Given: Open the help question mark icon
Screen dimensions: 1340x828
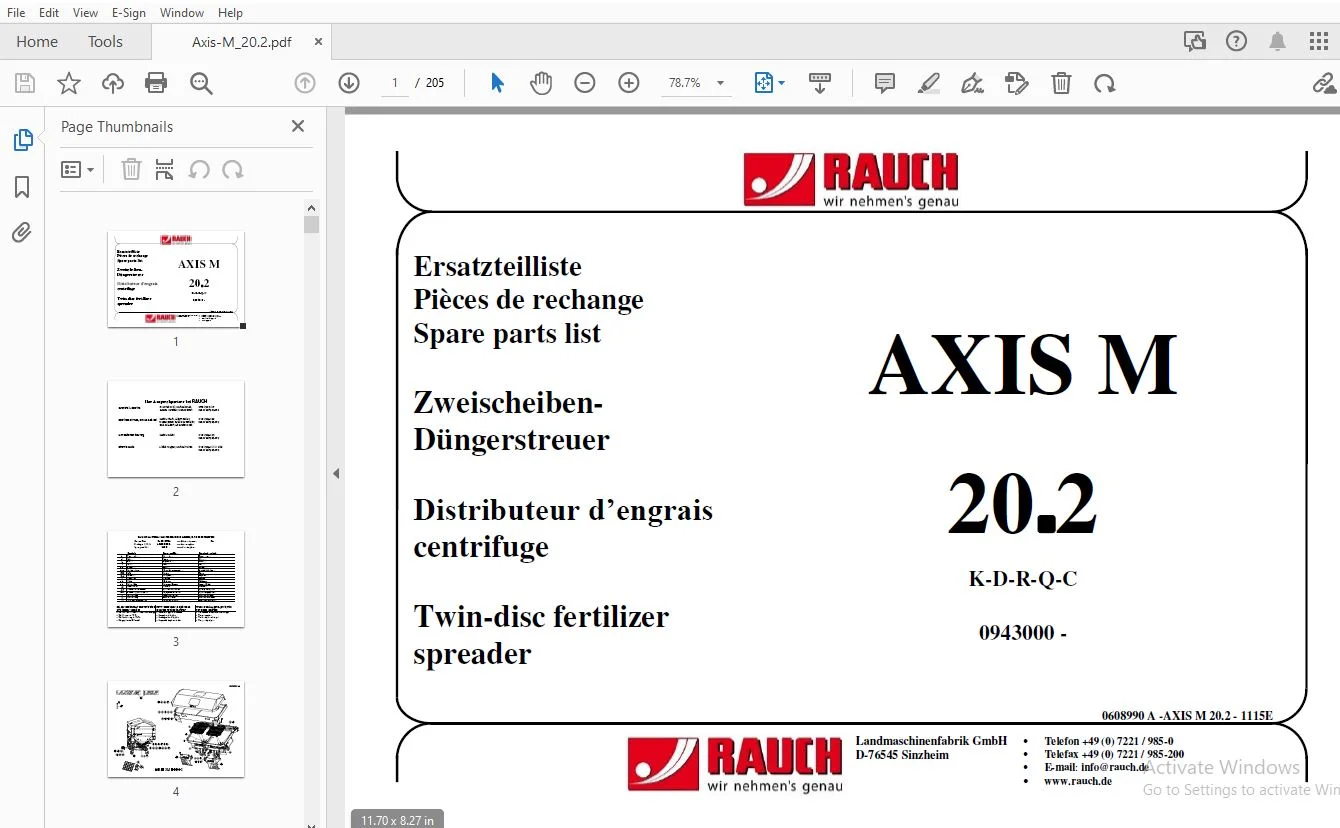Looking at the screenshot, I should (x=1237, y=41).
